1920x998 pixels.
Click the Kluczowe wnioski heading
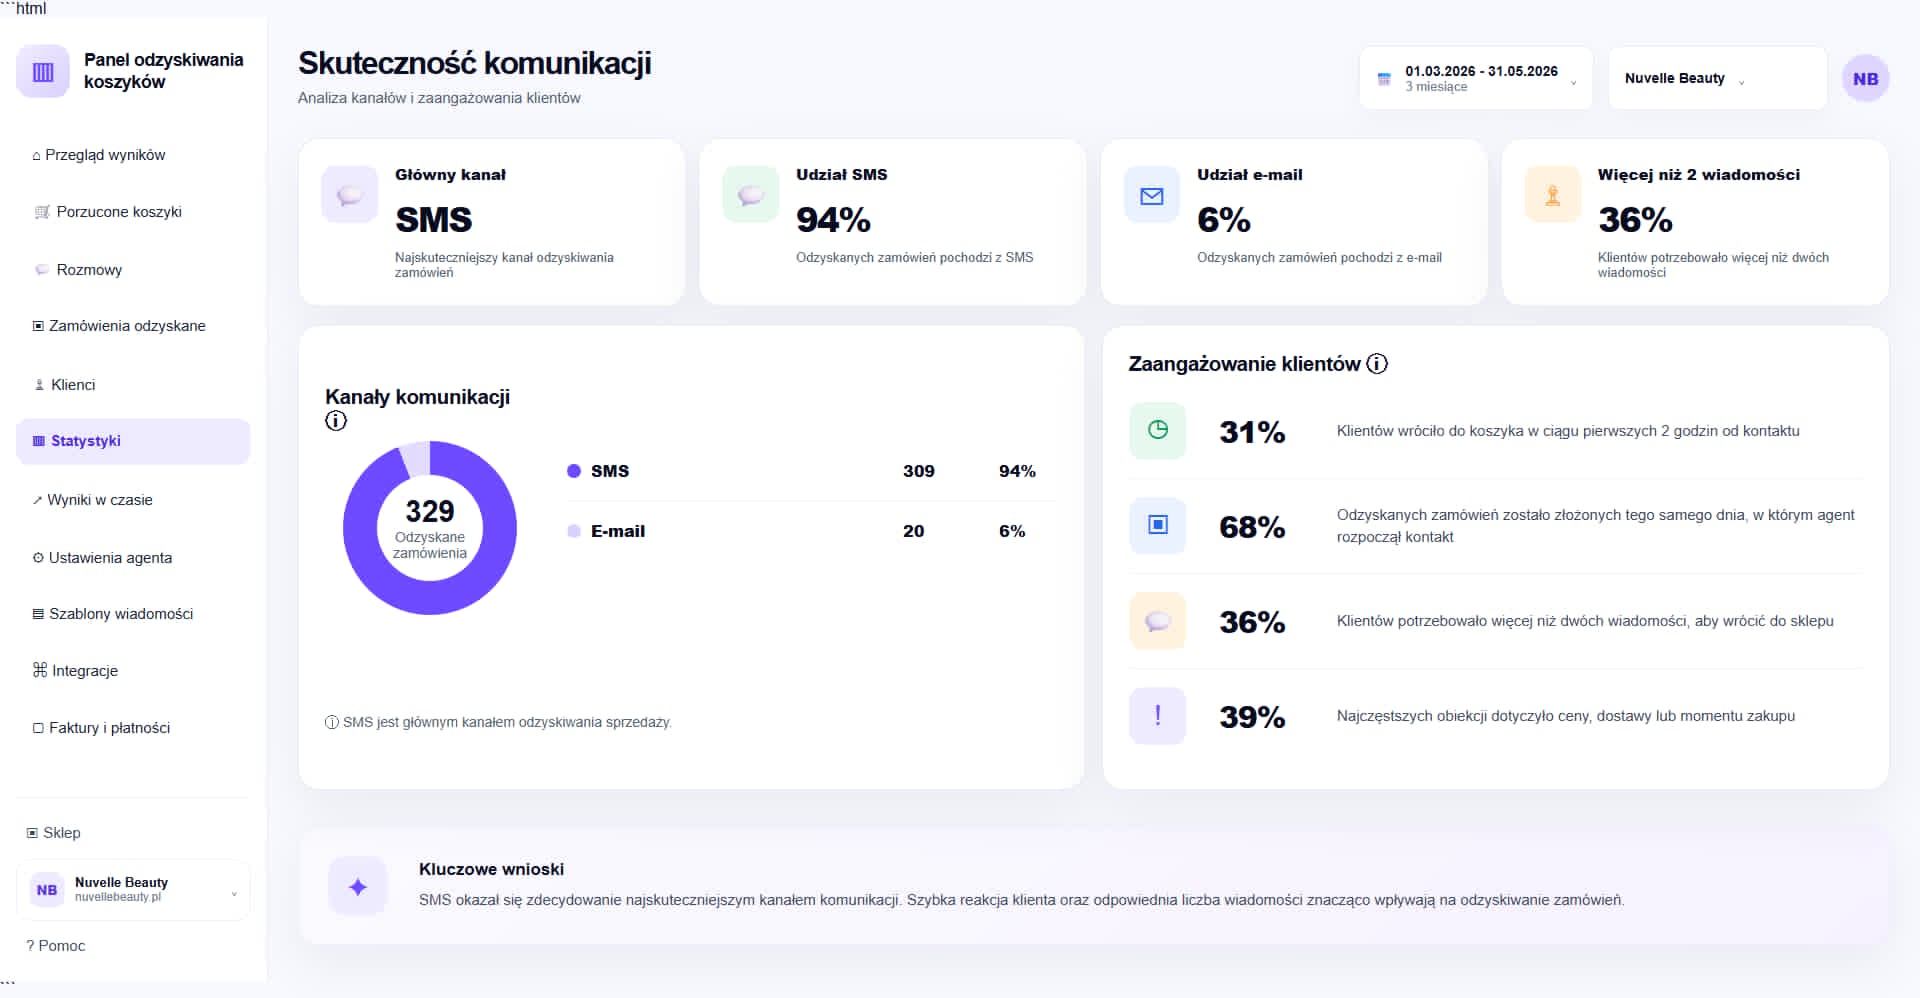tap(491, 869)
